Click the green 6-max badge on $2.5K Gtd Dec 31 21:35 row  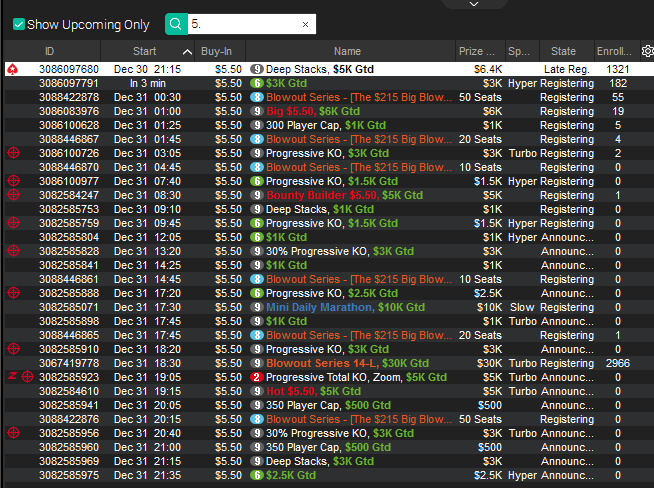pyautogui.click(x=257, y=475)
